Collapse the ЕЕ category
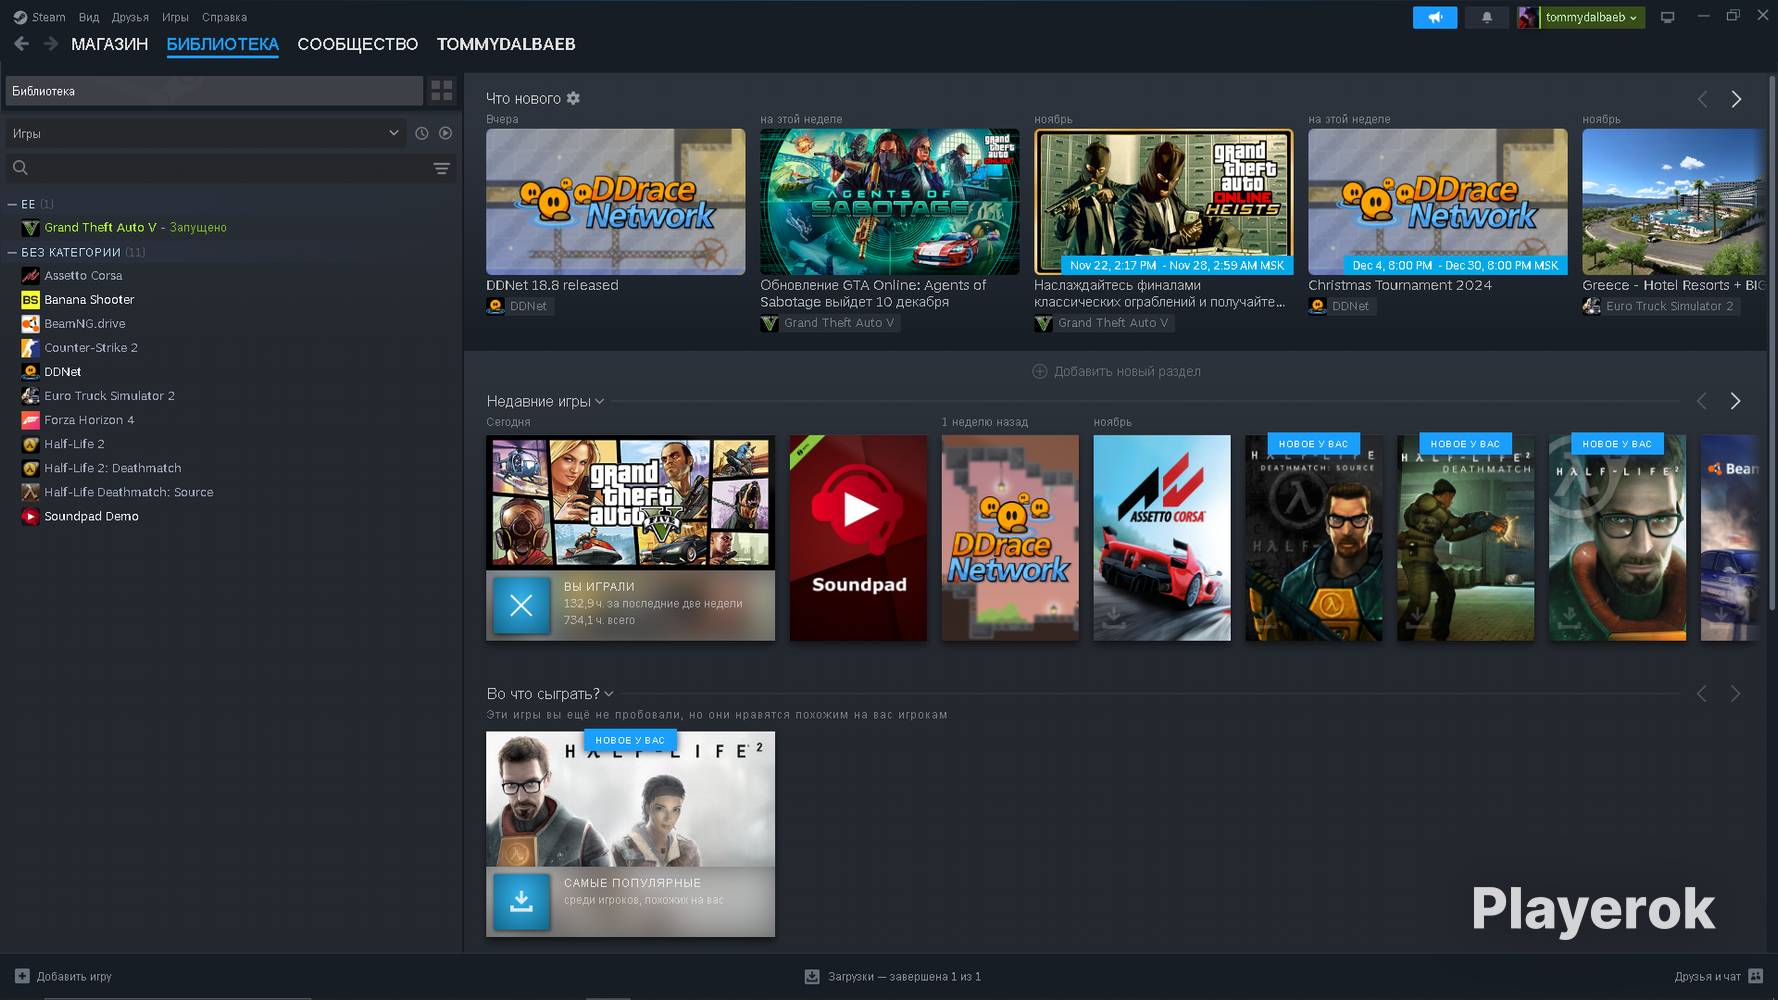The image size is (1778, 1000). pyautogui.click(x=12, y=204)
